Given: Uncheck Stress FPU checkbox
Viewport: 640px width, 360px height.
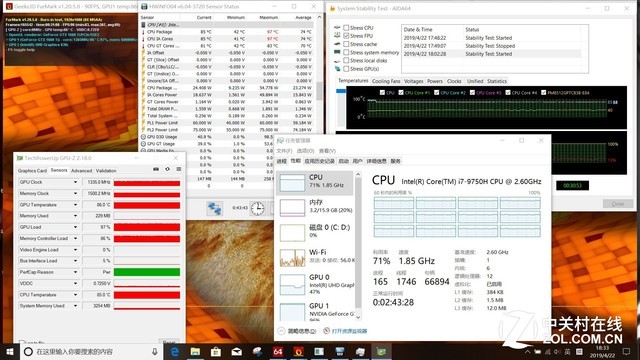Looking at the screenshot, I should coord(346,36).
